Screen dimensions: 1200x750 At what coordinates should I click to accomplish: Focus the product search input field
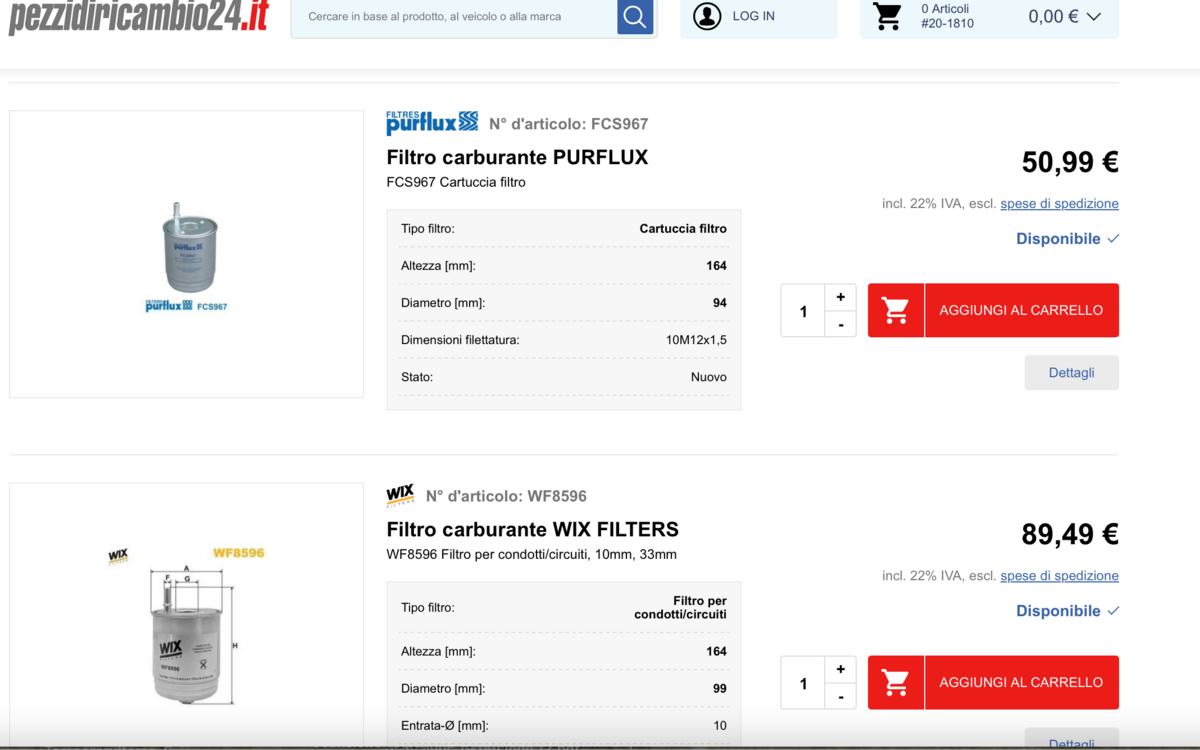(x=455, y=17)
